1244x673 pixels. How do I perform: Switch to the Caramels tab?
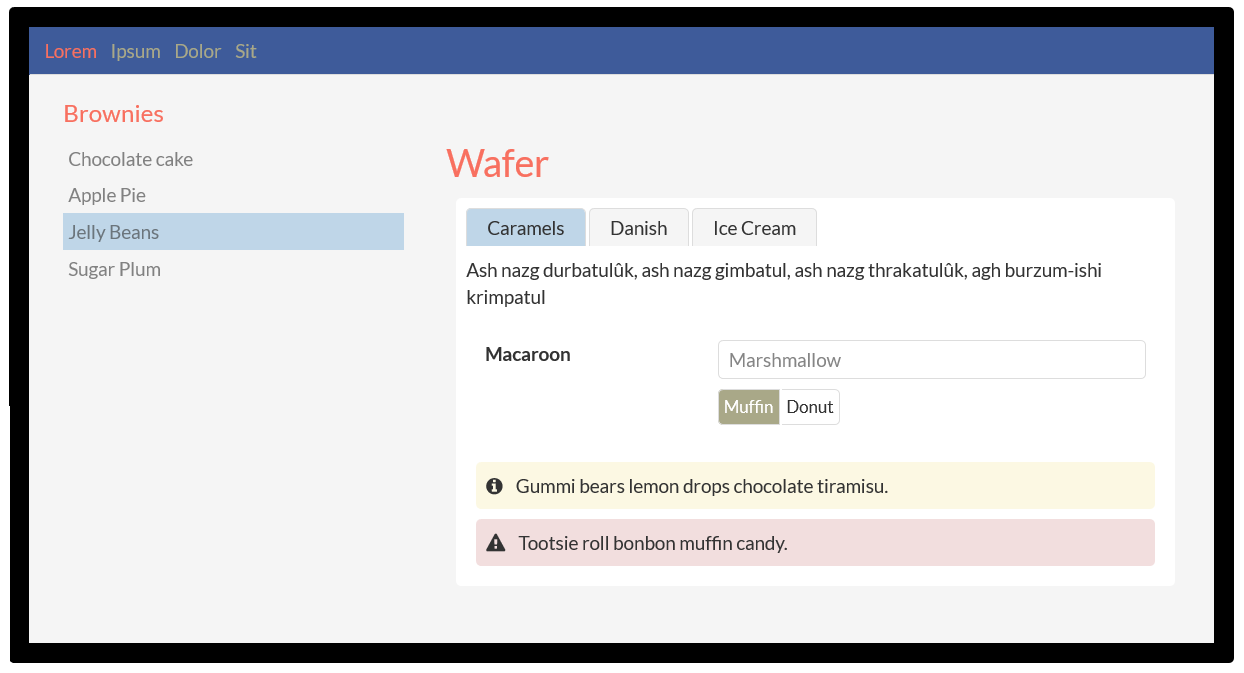[x=526, y=228]
